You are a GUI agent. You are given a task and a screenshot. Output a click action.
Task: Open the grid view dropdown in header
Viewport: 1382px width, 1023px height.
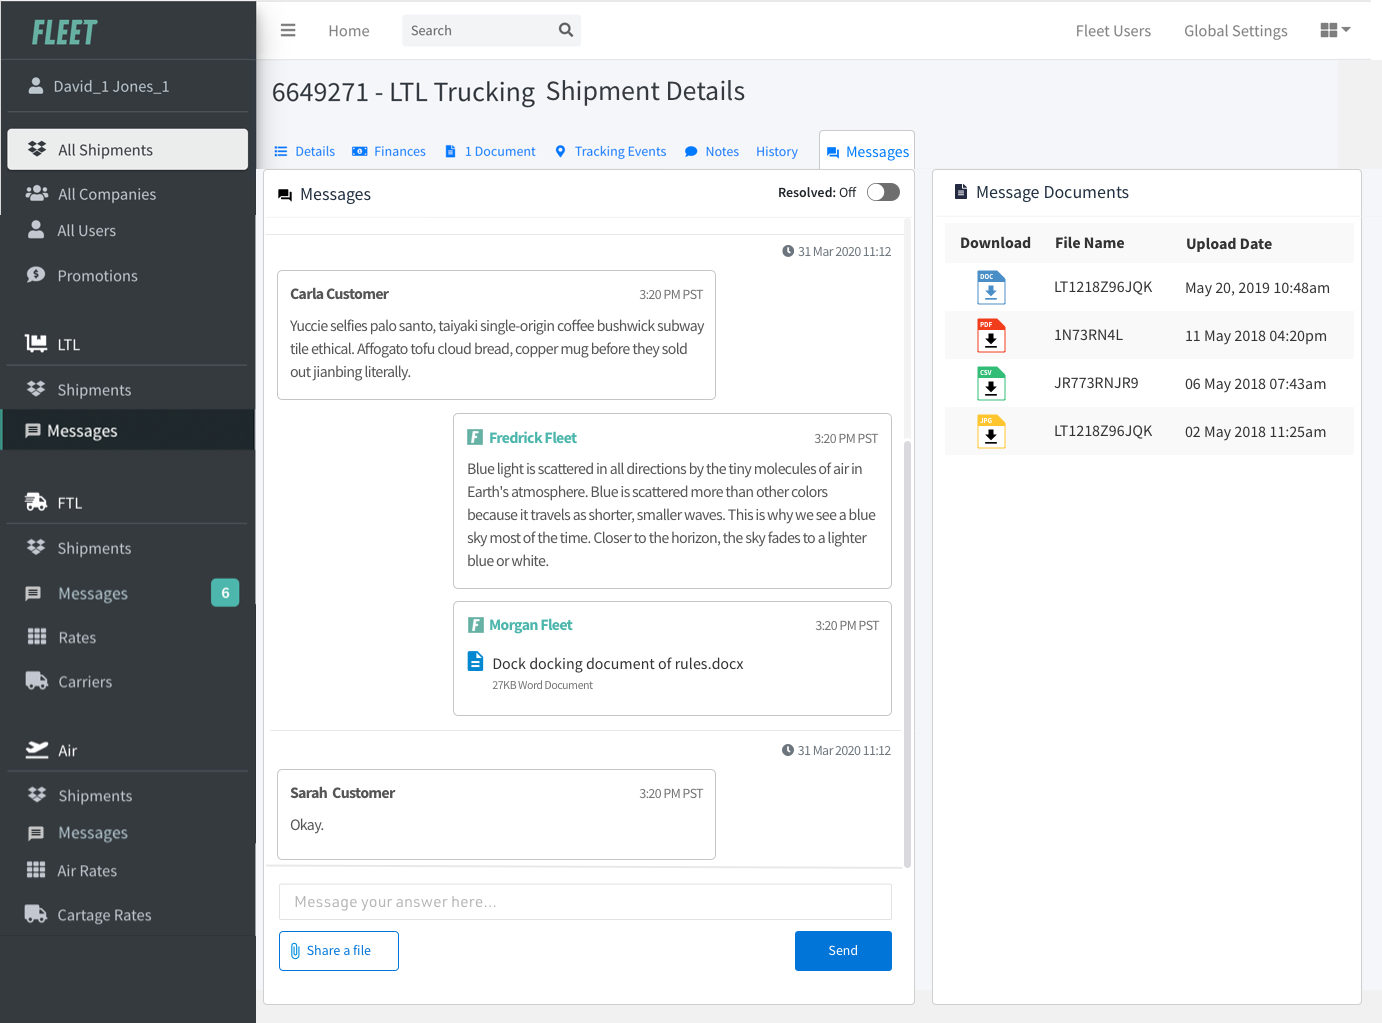pos(1335,30)
